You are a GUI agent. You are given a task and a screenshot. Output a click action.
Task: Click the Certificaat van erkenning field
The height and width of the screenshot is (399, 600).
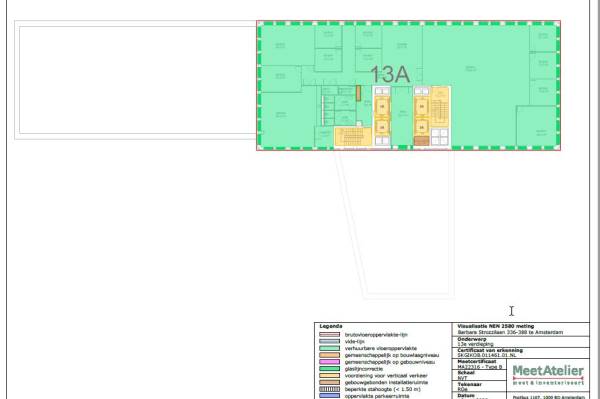click(521, 353)
